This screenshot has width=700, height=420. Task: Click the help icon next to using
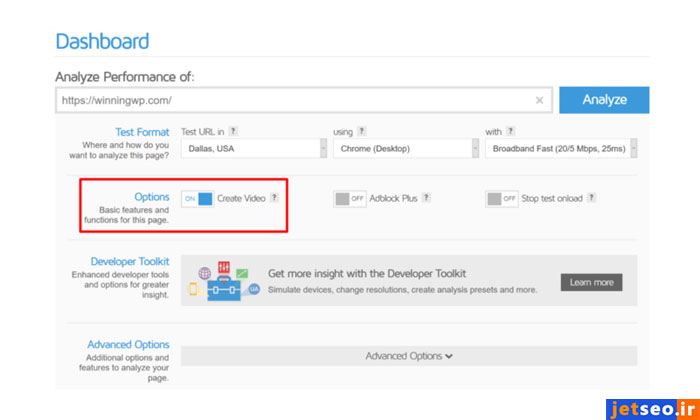tap(362, 131)
